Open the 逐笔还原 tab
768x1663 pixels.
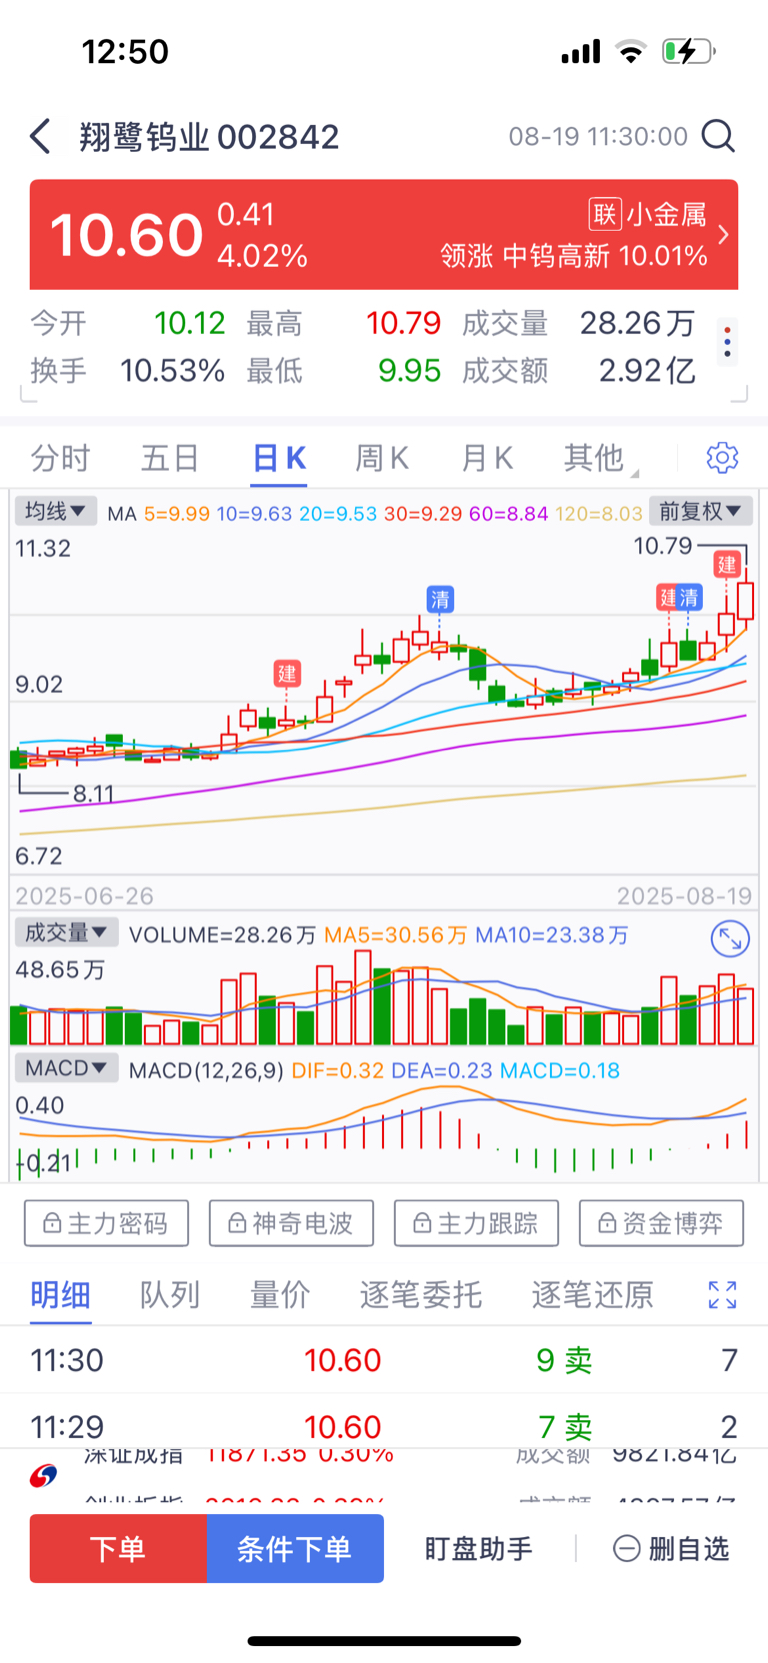pos(593,1295)
